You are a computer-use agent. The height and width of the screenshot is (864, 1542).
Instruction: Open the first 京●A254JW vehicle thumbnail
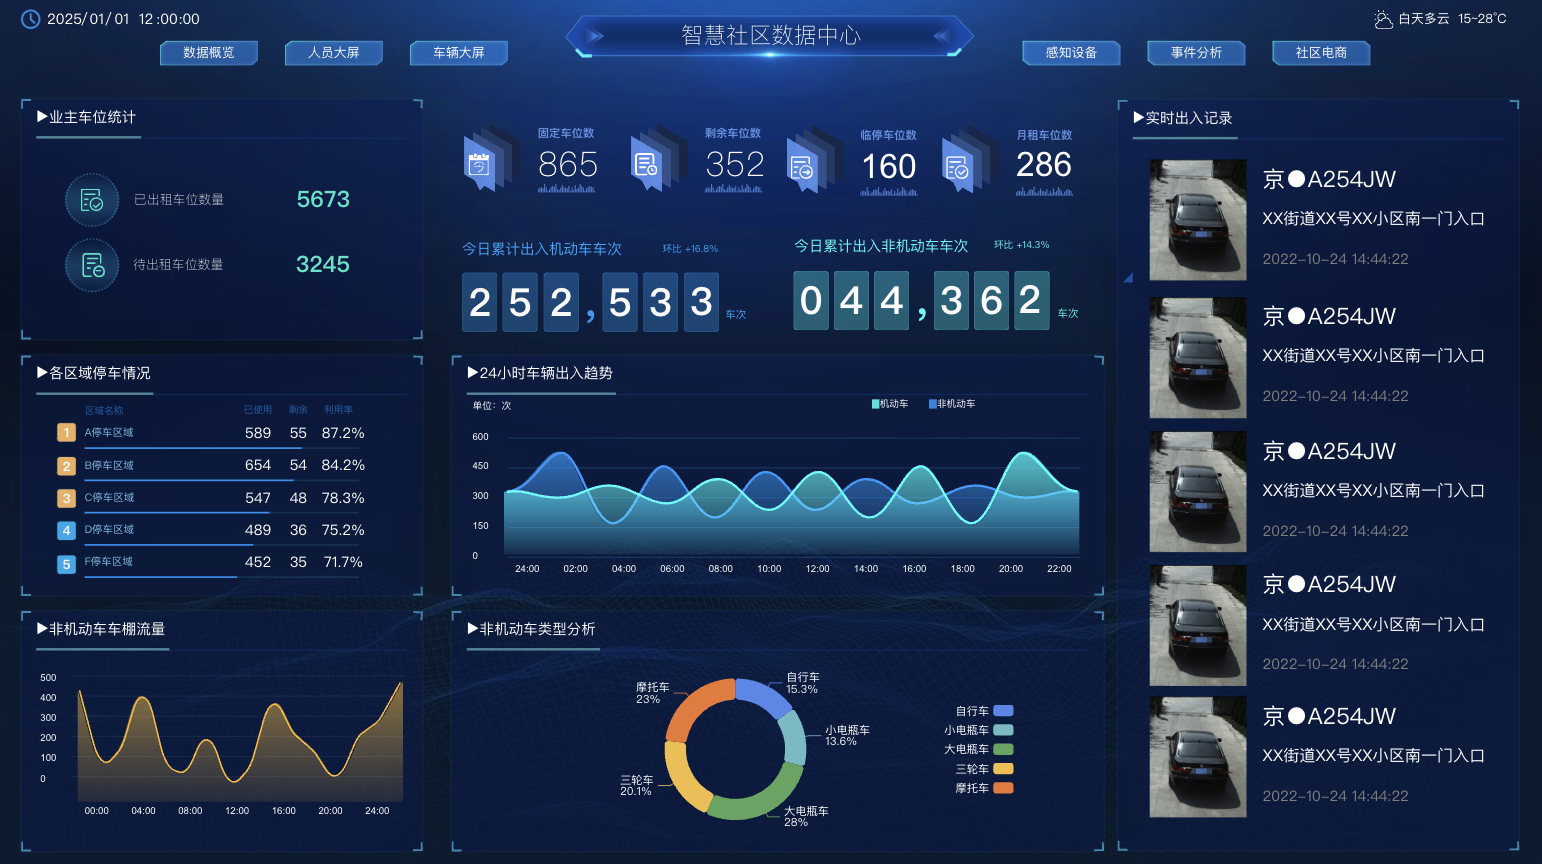coord(1197,220)
